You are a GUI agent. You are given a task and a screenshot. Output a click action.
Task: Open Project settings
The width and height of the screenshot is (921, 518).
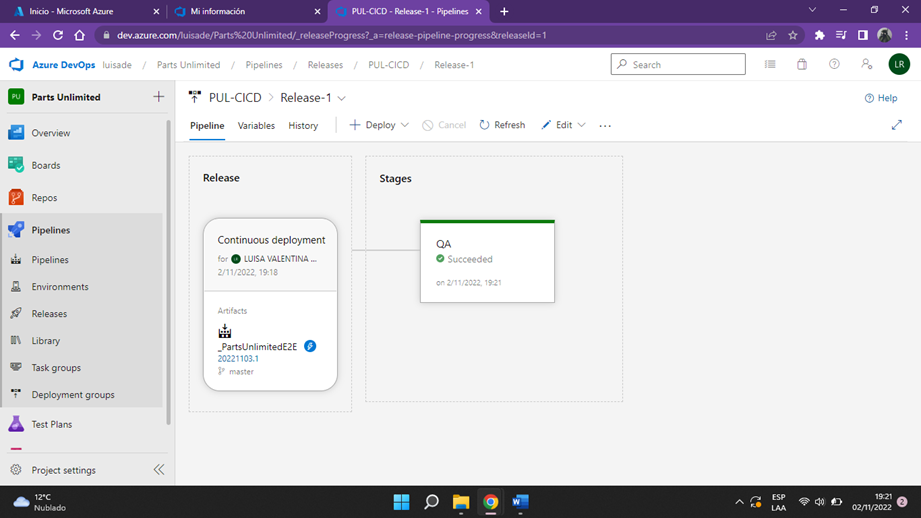[x=63, y=470]
